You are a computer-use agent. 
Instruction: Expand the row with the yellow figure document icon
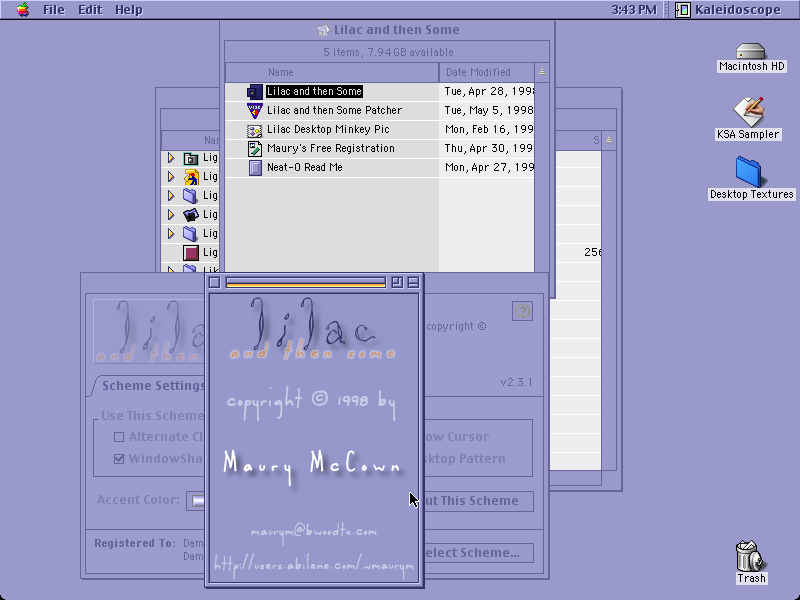point(171,177)
